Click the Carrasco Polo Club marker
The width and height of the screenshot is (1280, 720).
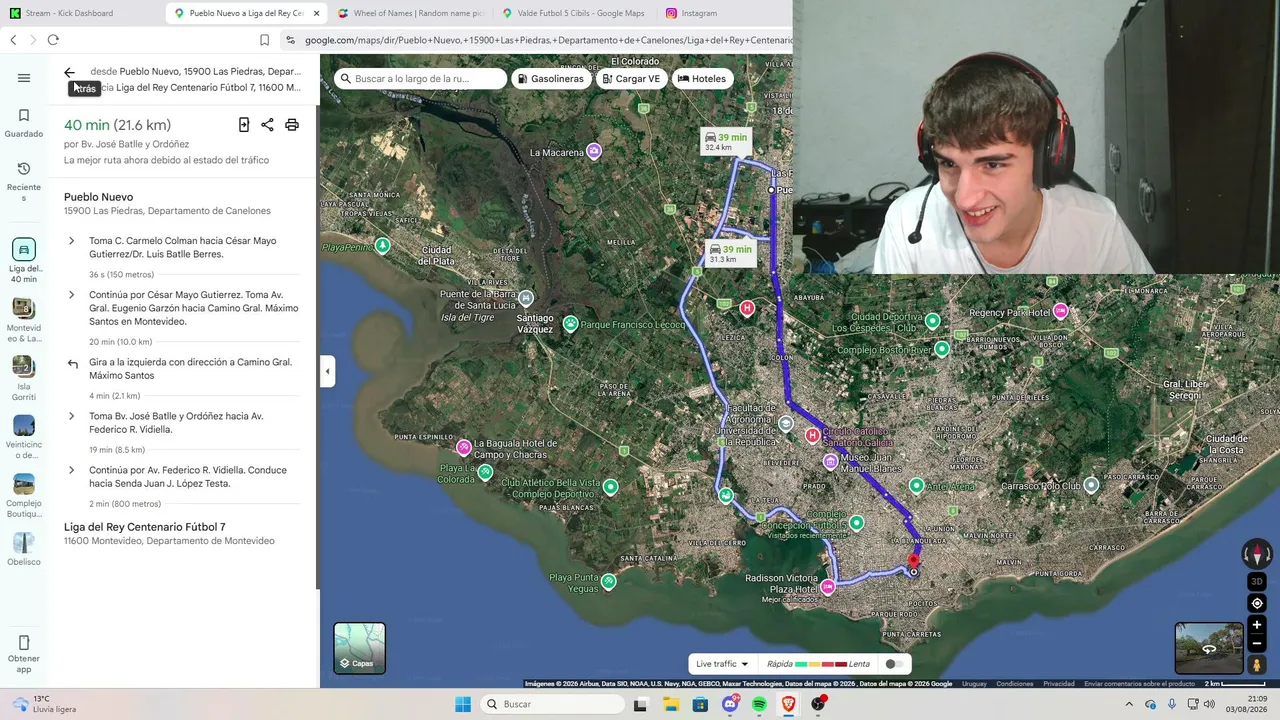tap(1091, 485)
